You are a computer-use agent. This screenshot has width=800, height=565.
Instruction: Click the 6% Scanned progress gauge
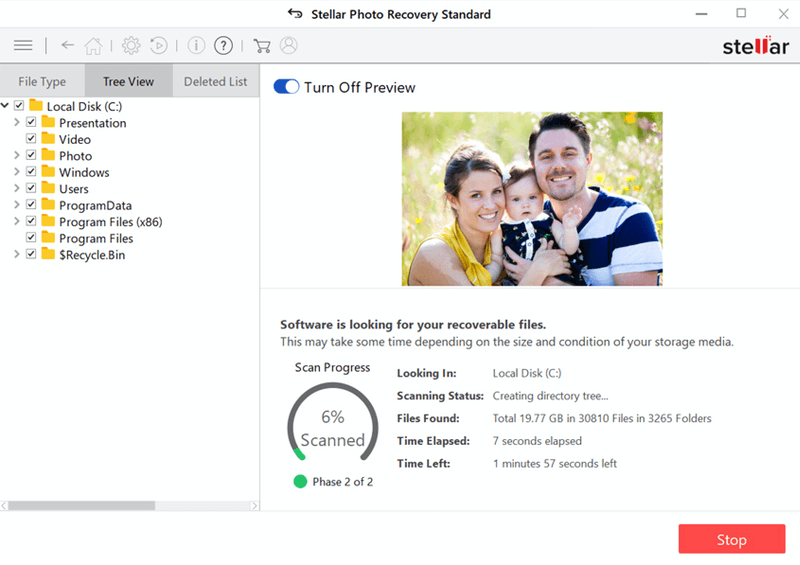(333, 423)
